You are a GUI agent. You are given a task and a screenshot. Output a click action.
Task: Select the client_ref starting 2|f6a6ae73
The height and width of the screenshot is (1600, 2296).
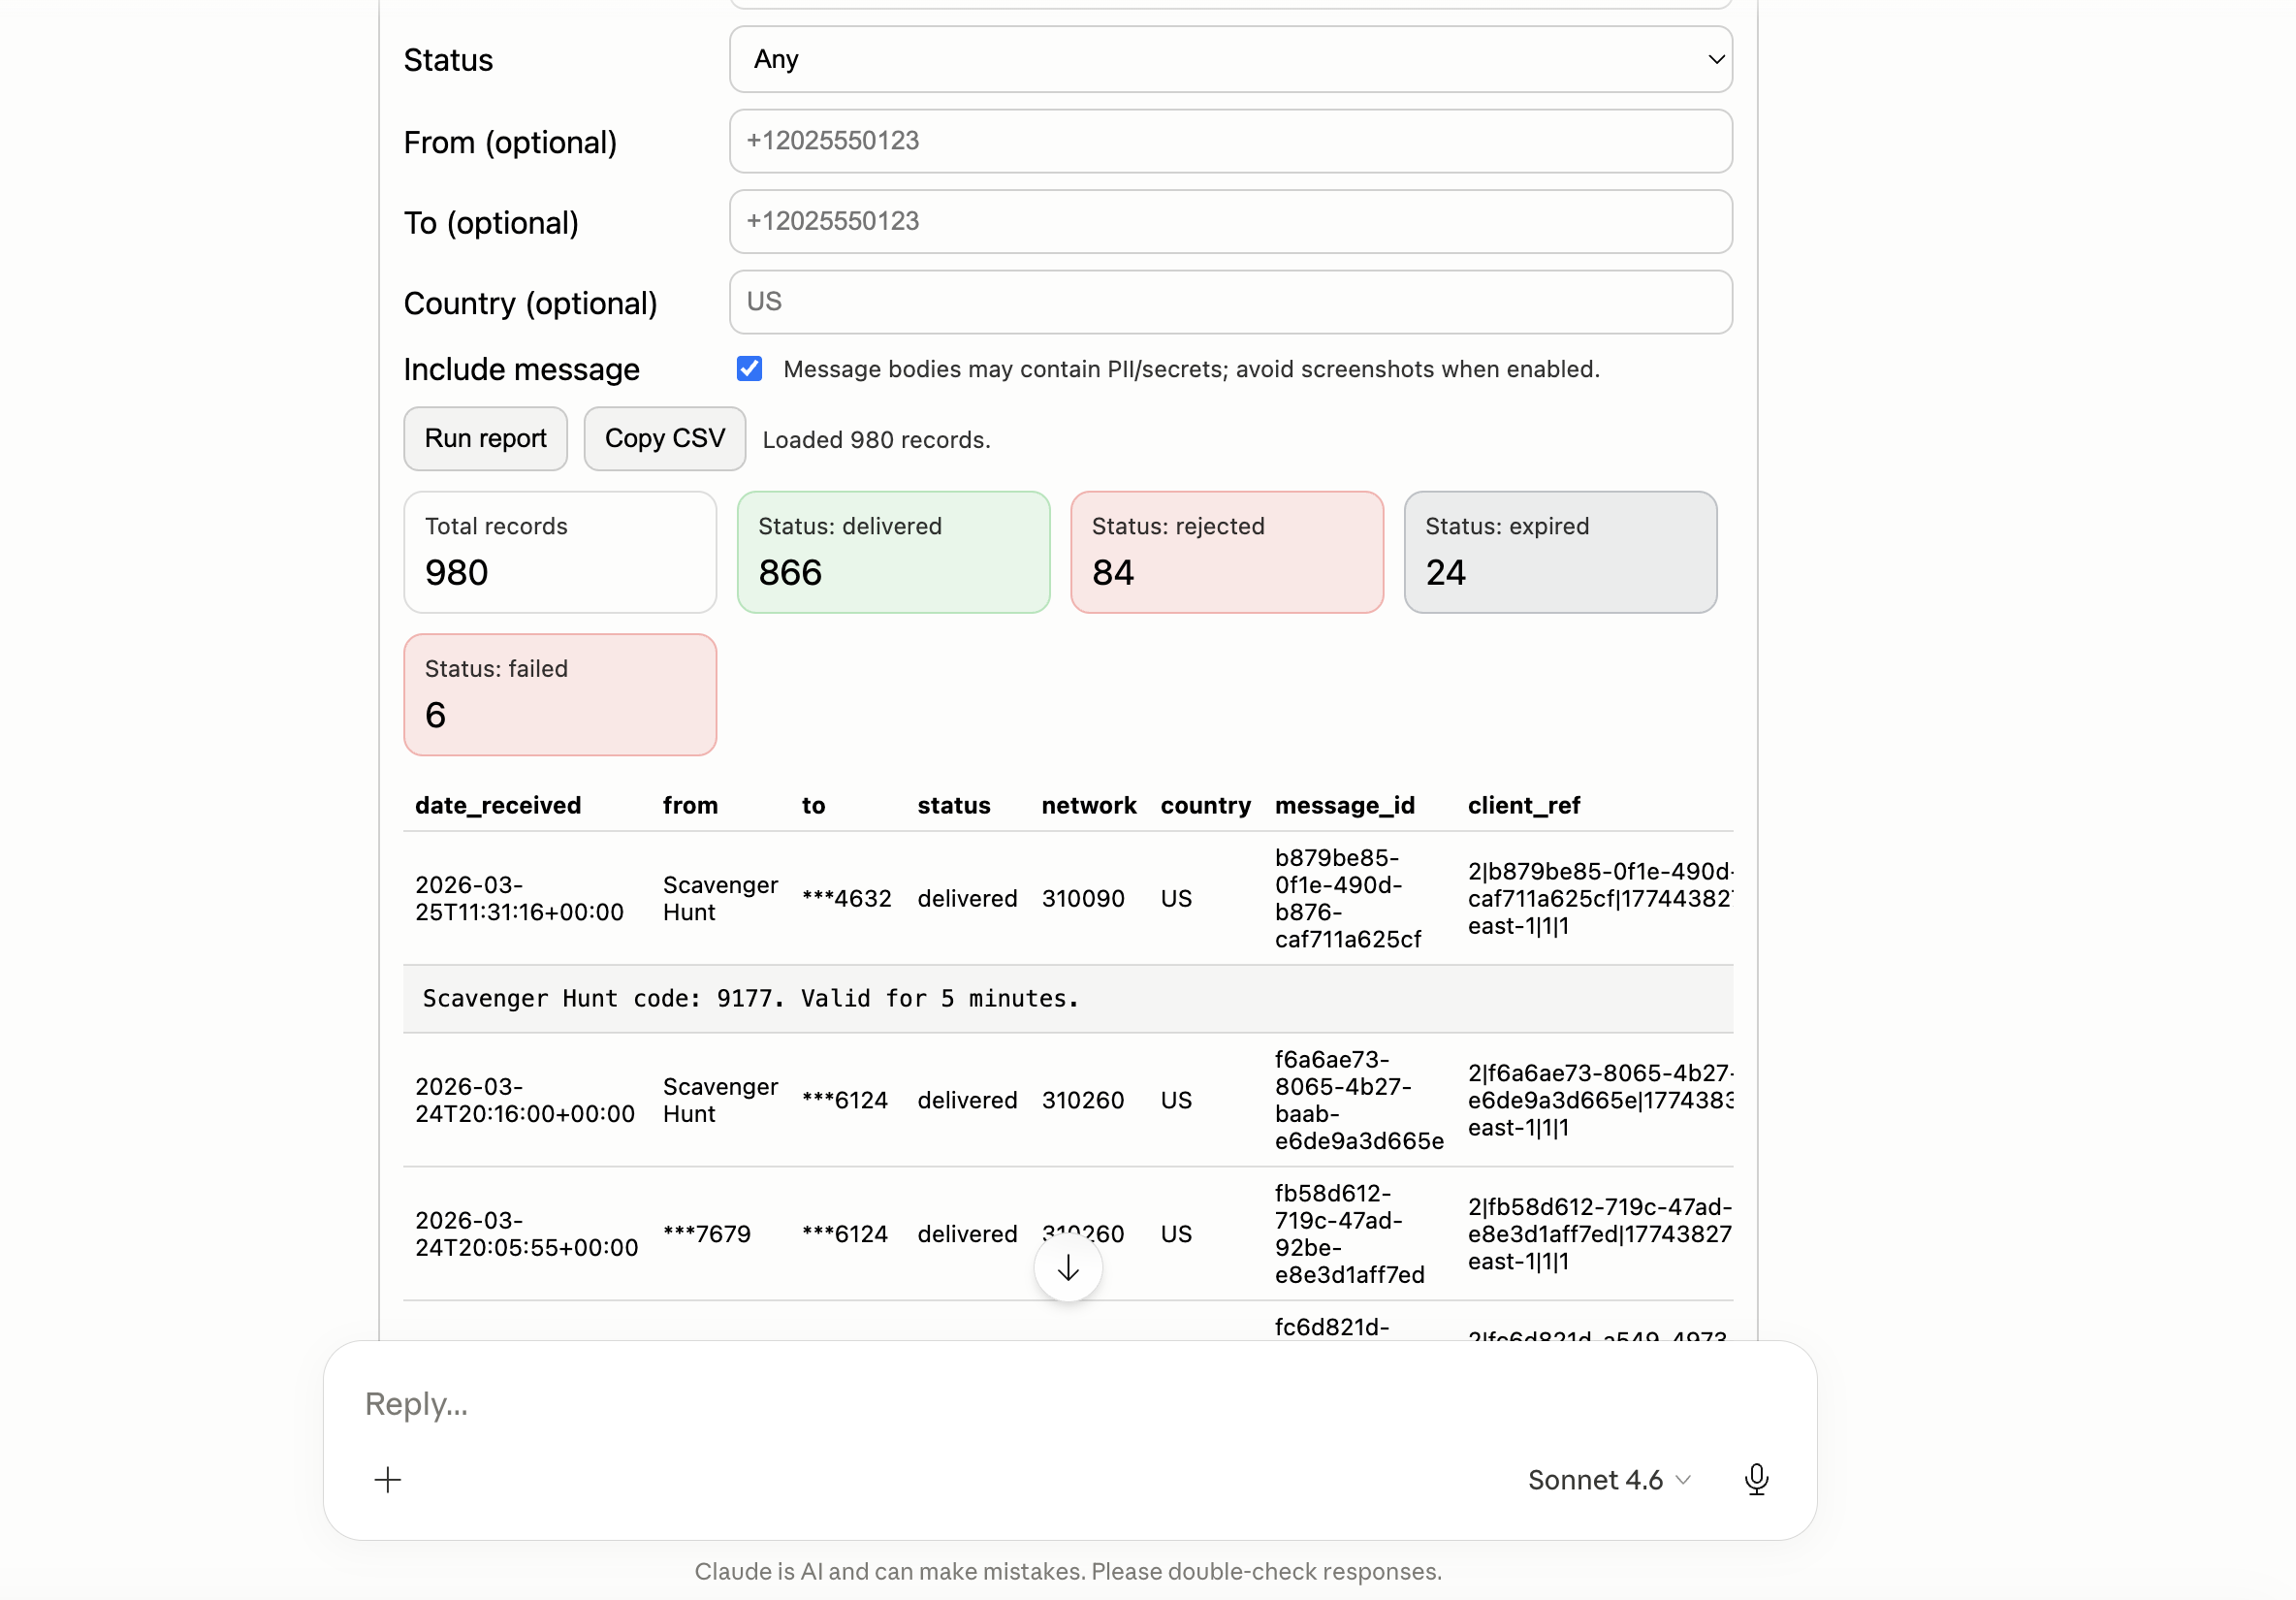pos(1600,1100)
